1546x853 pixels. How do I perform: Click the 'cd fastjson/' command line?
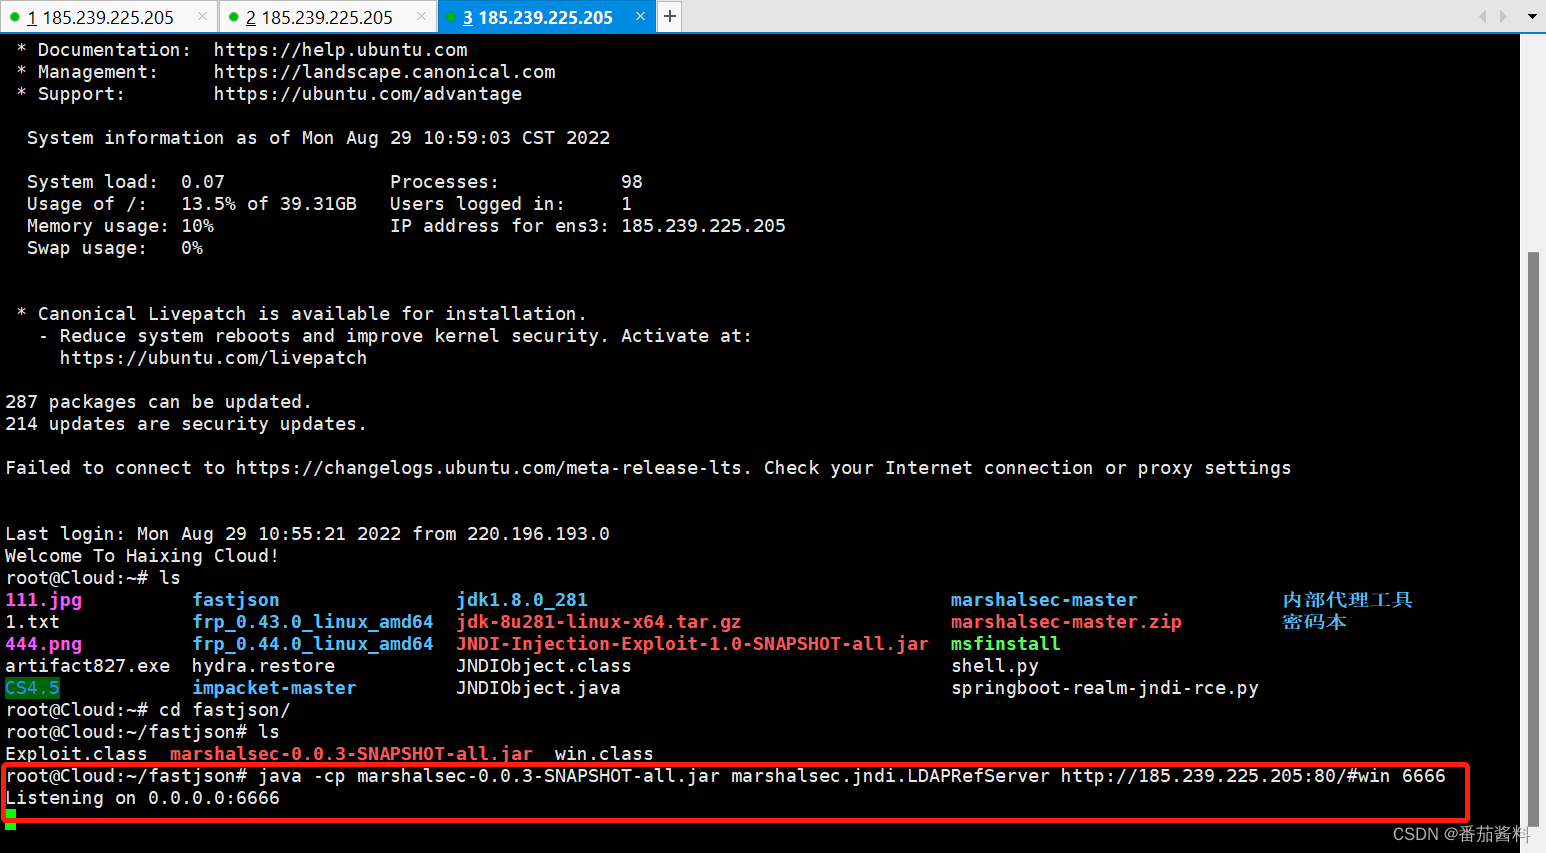pyautogui.click(x=148, y=710)
